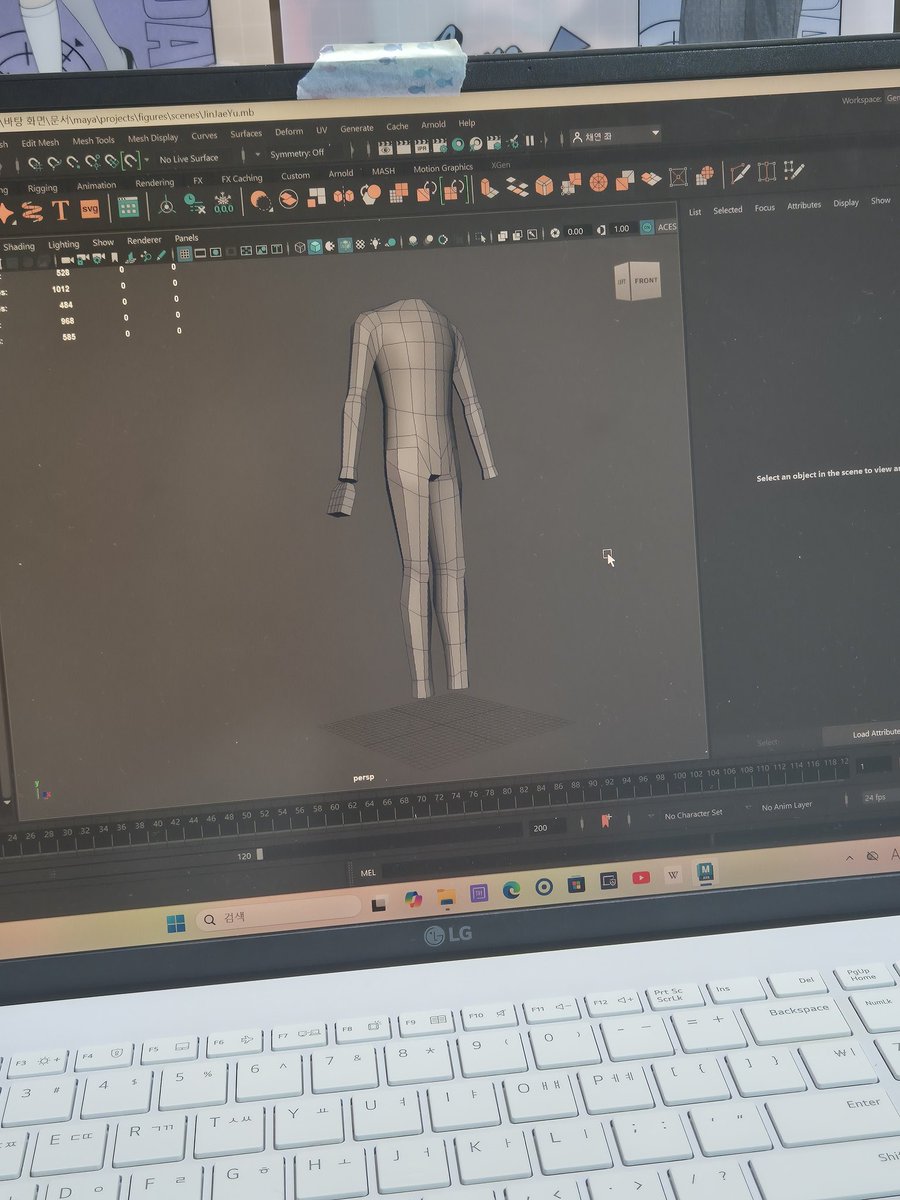The width and height of the screenshot is (900, 1200).
Task: Select the Type text tool shelf icon
Action: pos(61,210)
